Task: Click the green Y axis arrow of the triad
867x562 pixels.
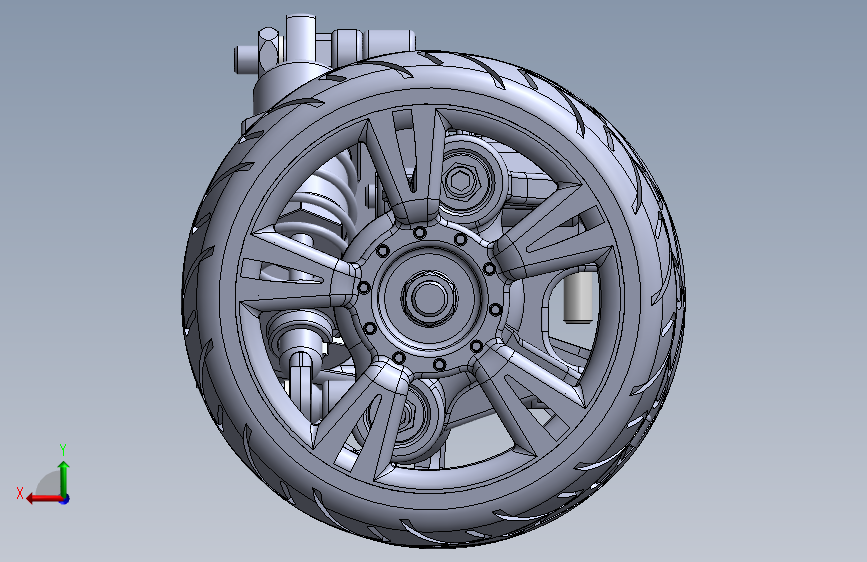Action: pos(64,478)
